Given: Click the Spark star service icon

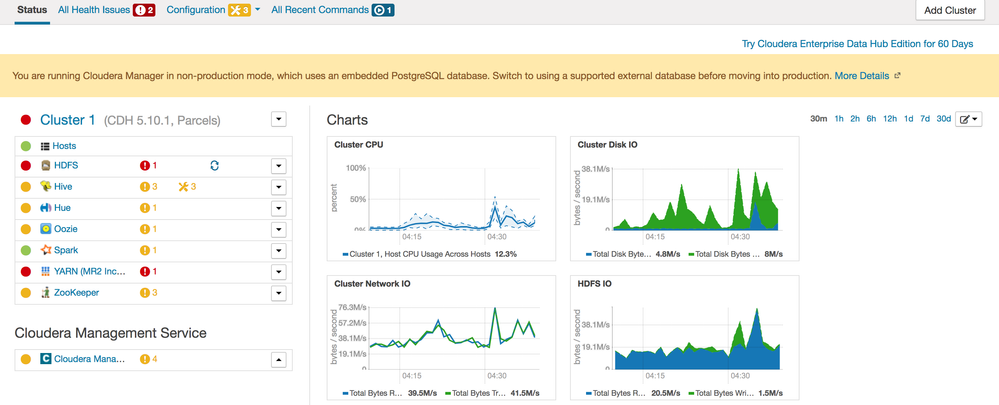Looking at the screenshot, I should (x=45, y=250).
